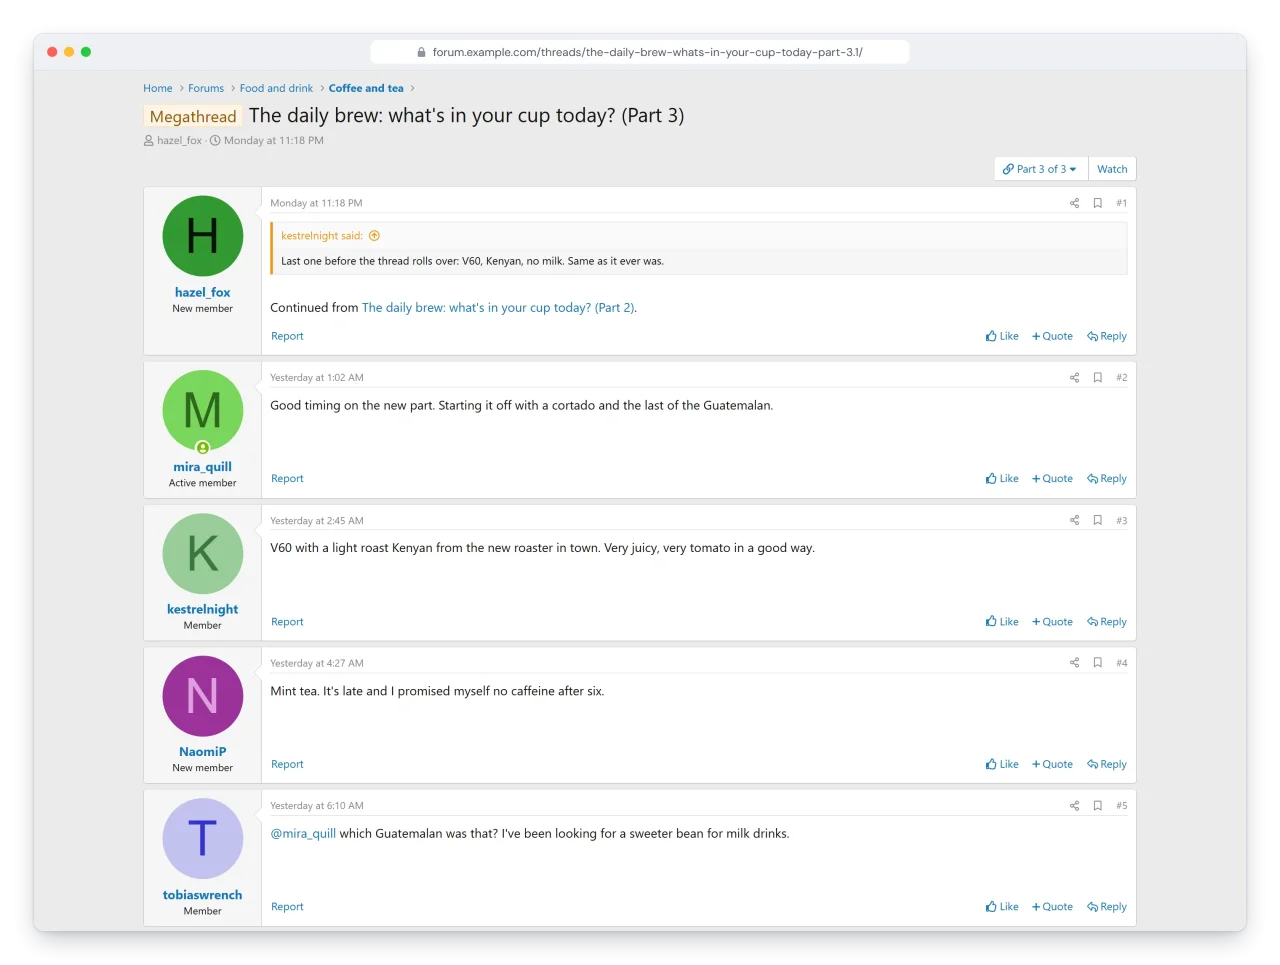Bookmark mira_quill's post #2
This screenshot has height=965, width=1280.
(1097, 378)
